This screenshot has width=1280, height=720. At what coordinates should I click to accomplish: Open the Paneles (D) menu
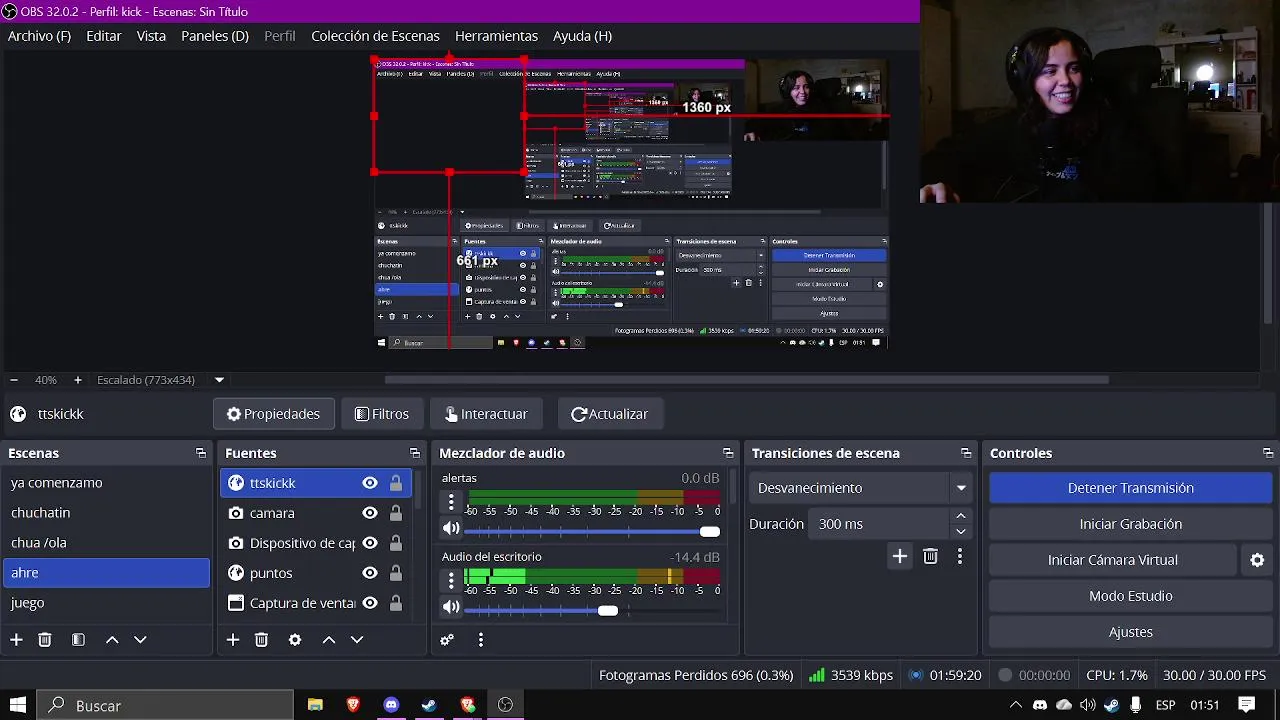pyautogui.click(x=215, y=36)
